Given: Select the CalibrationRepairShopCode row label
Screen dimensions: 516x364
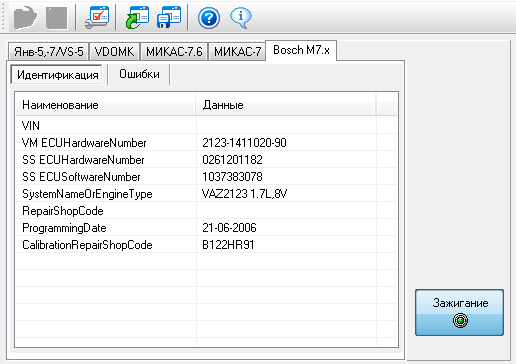Looking at the screenshot, I should [x=87, y=245].
